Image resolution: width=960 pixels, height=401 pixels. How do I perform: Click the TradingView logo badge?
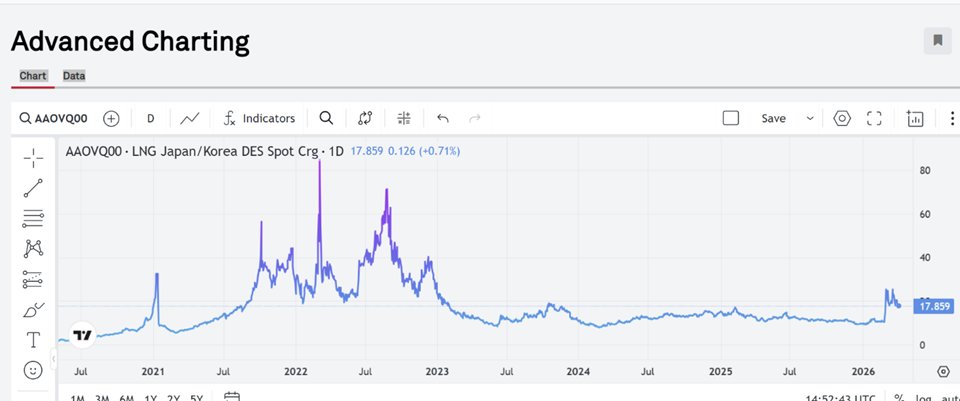[82, 335]
